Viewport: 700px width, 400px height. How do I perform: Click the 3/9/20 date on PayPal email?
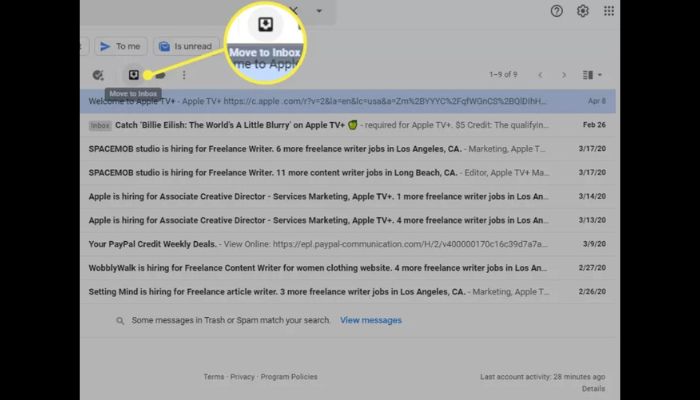(594, 244)
